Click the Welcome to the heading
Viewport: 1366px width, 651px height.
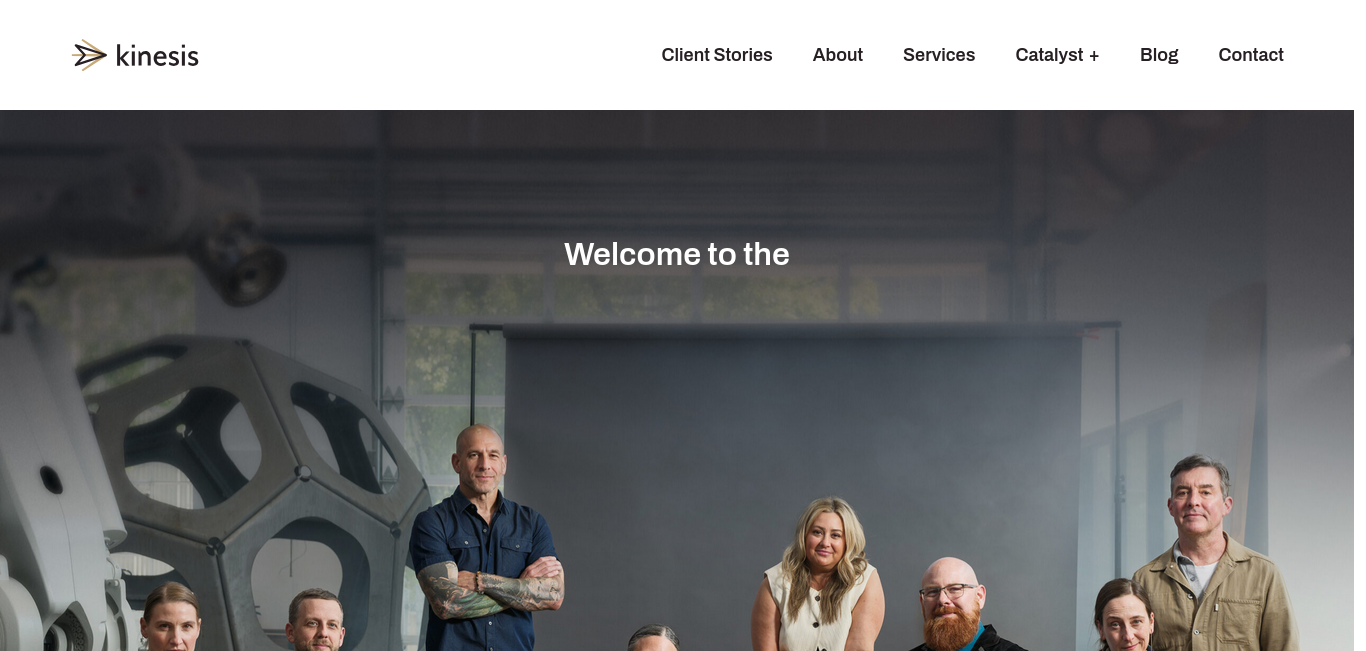click(x=677, y=254)
